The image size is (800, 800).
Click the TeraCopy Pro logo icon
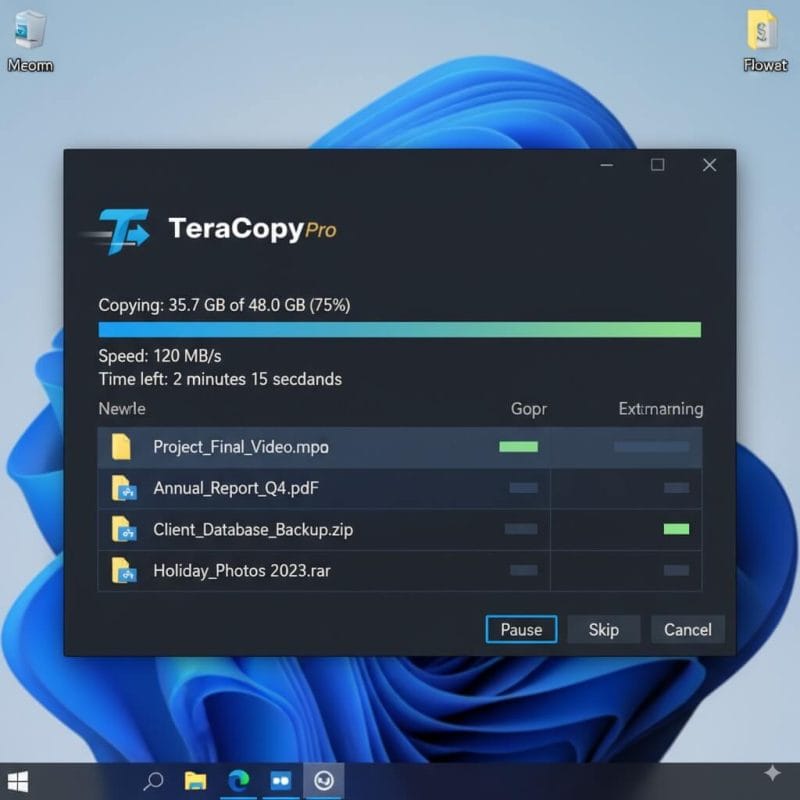120,231
